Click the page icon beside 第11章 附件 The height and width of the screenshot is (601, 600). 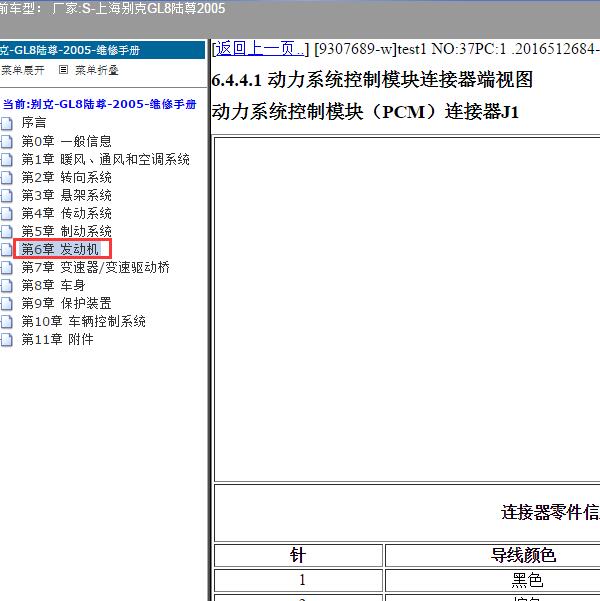click(7, 339)
